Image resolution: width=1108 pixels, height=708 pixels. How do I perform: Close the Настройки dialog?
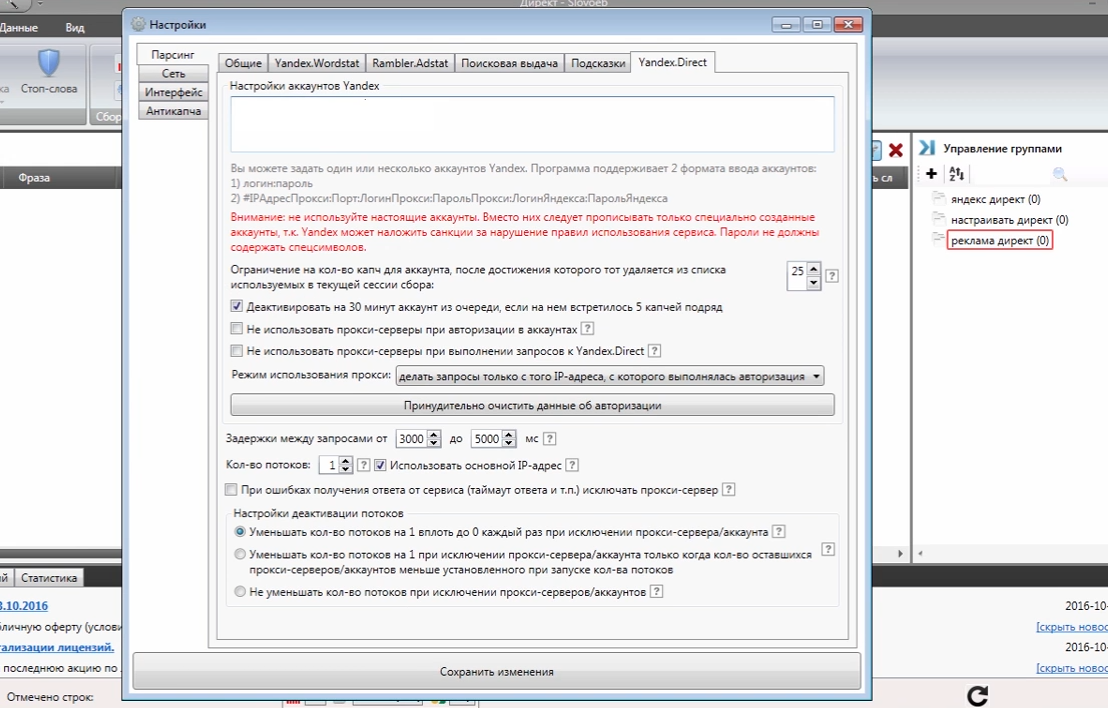click(x=848, y=25)
